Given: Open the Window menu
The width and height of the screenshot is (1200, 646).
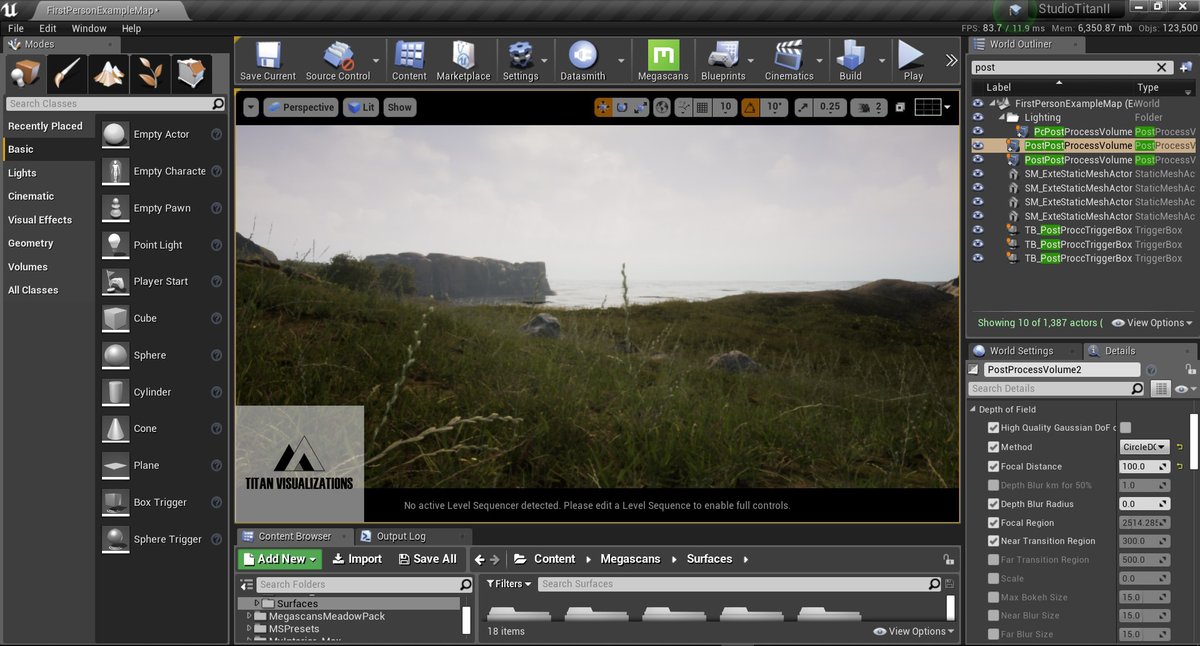Looking at the screenshot, I should [89, 29].
